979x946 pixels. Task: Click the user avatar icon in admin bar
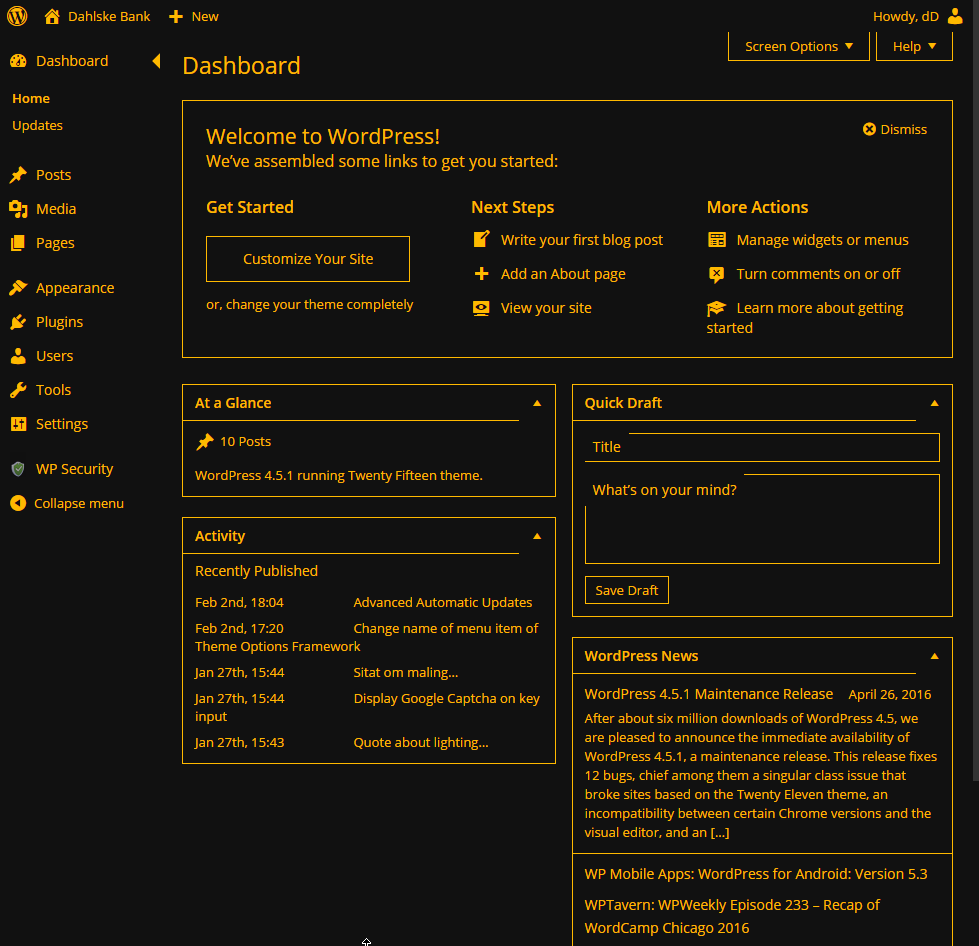coord(955,16)
